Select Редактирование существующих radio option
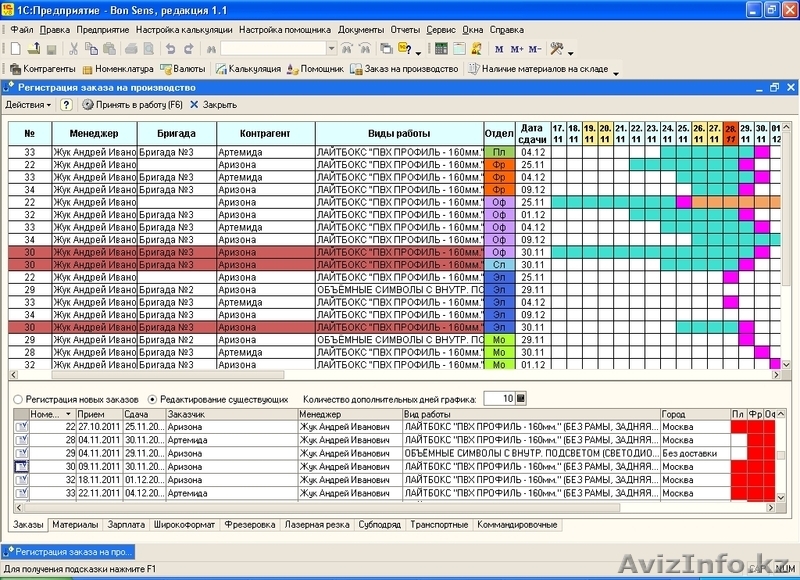Image resolution: width=800 pixels, height=580 pixels. click(x=152, y=399)
